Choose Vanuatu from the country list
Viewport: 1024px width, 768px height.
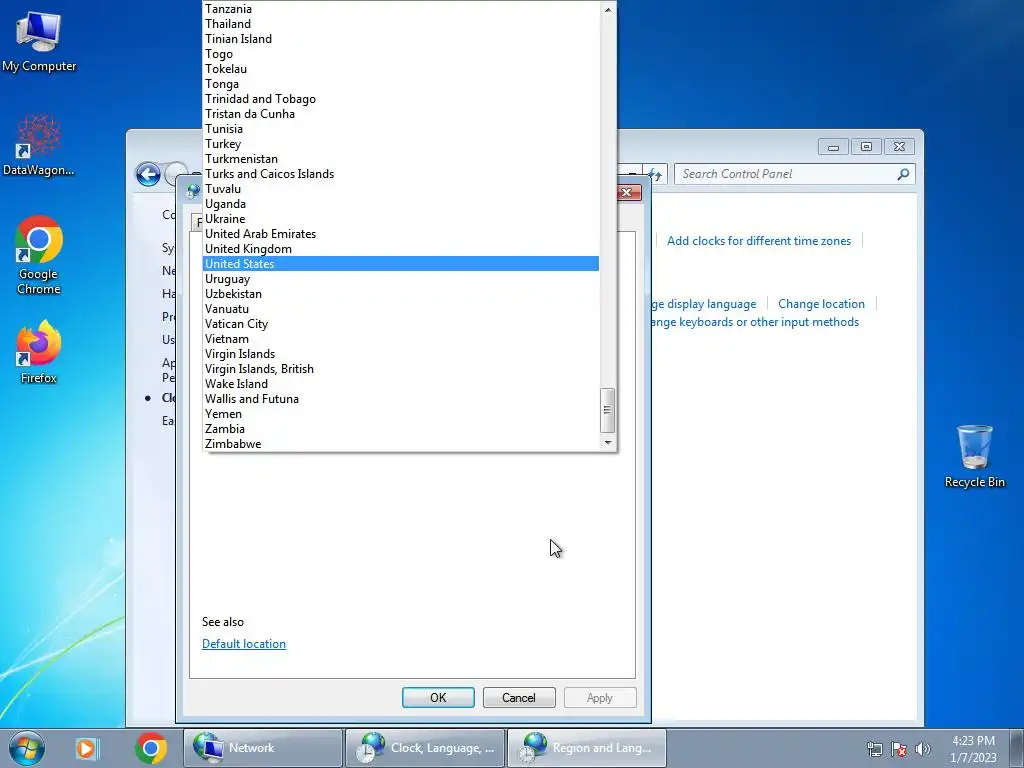[x=401, y=309]
